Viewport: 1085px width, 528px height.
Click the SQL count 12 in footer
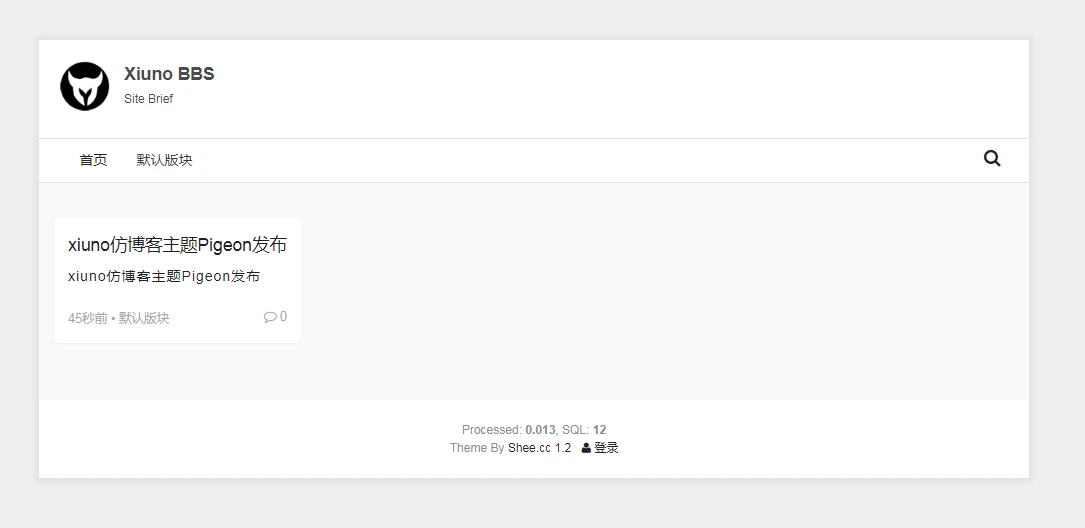click(x=599, y=430)
